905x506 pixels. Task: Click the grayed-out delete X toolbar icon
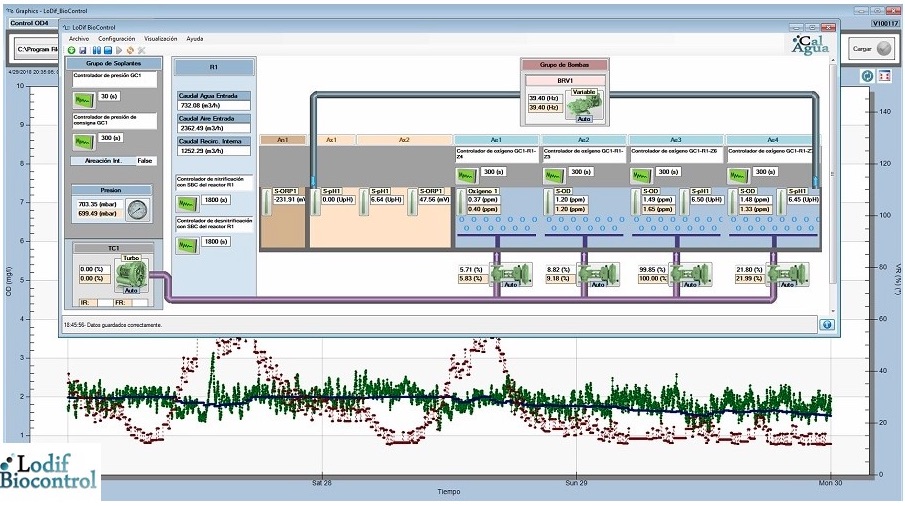[141, 51]
